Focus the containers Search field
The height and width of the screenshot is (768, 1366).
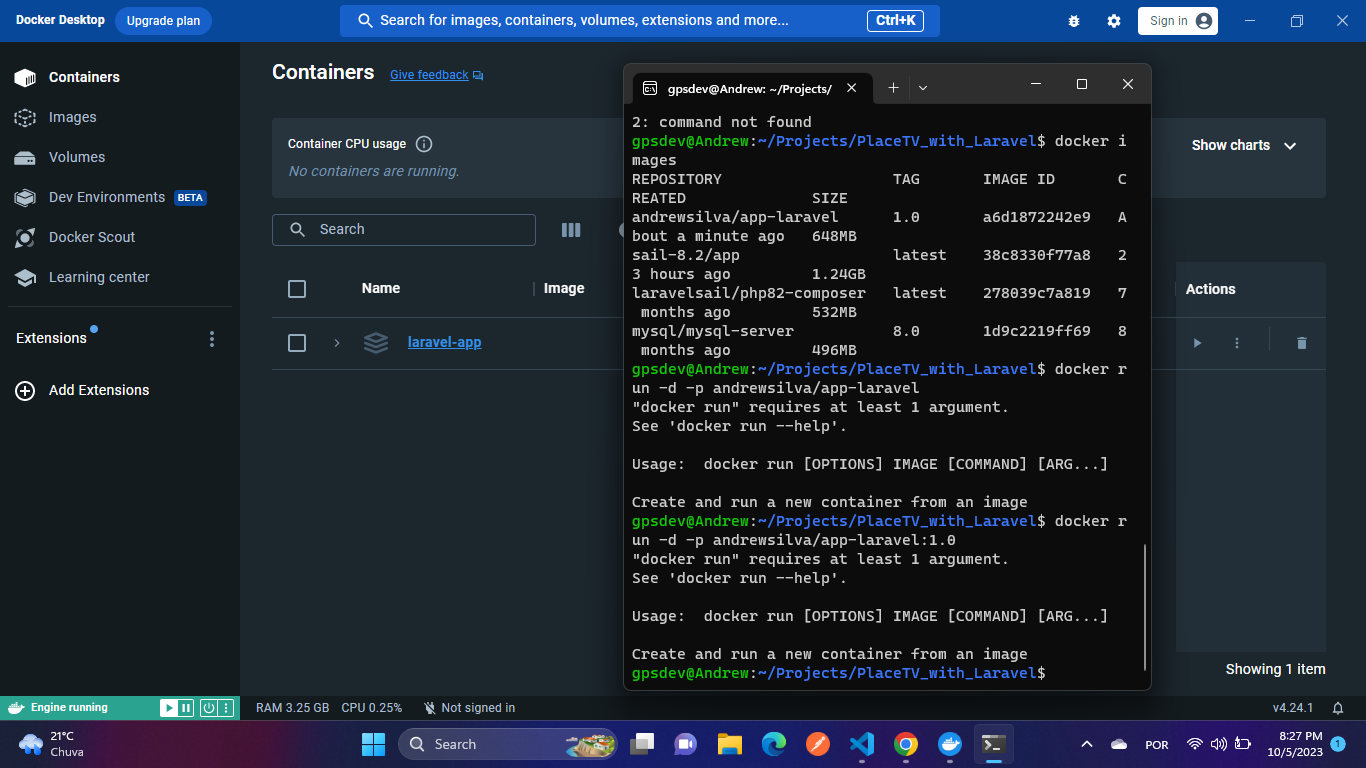pos(404,230)
